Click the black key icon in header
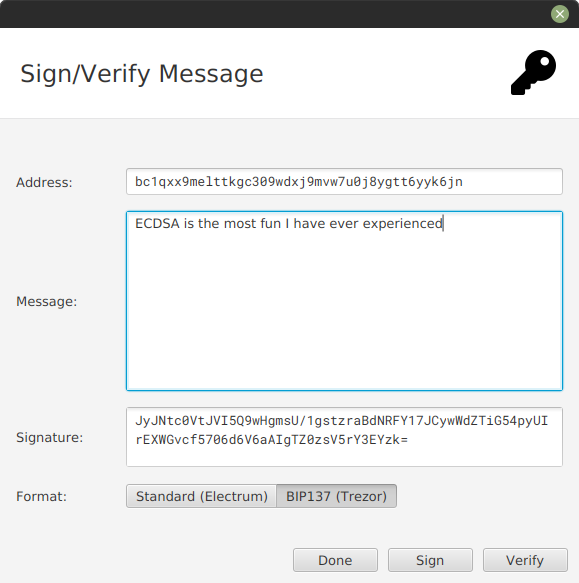Viewport: 579px width, 583px height. click(x=533, y=73)
